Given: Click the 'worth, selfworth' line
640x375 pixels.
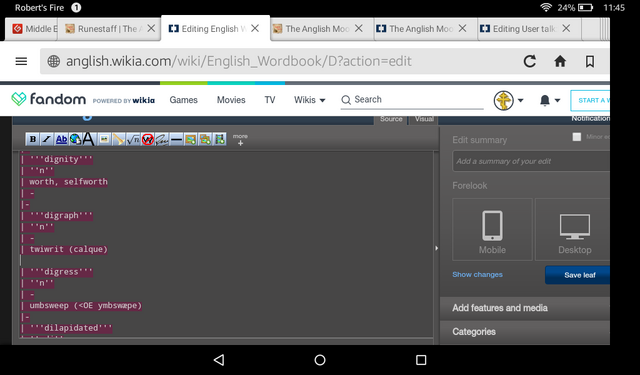Looking at the screenshot, I should [x=68, y=182].
